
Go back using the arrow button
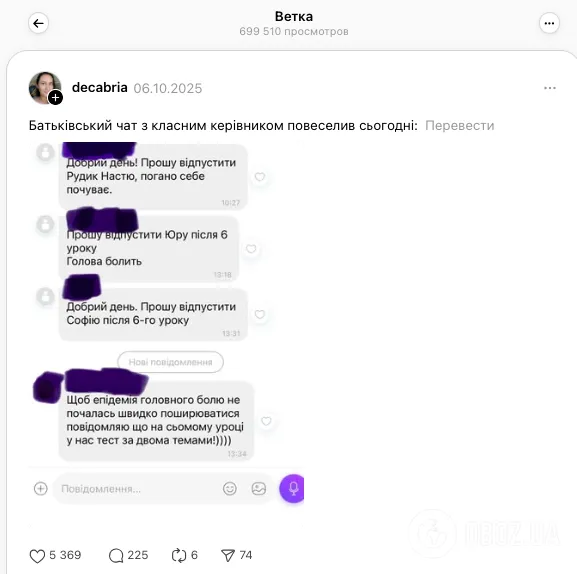(x=38, y=24)
